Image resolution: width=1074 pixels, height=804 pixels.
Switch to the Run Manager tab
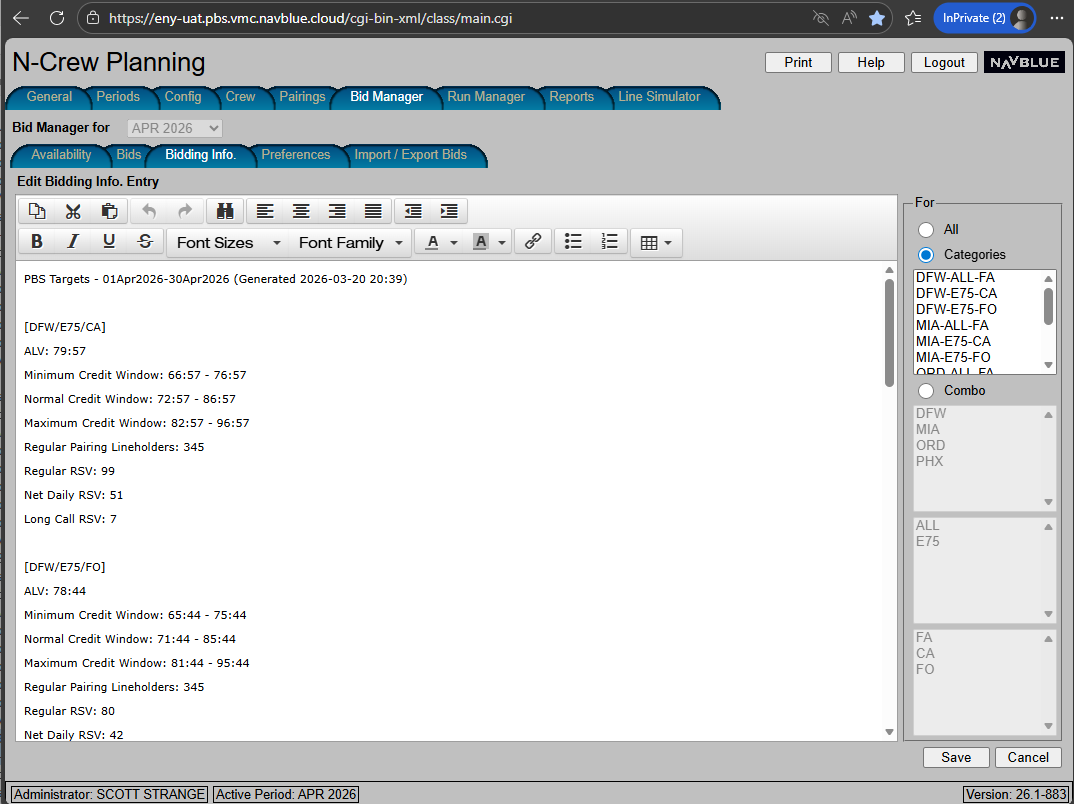[x=486, y=97]
